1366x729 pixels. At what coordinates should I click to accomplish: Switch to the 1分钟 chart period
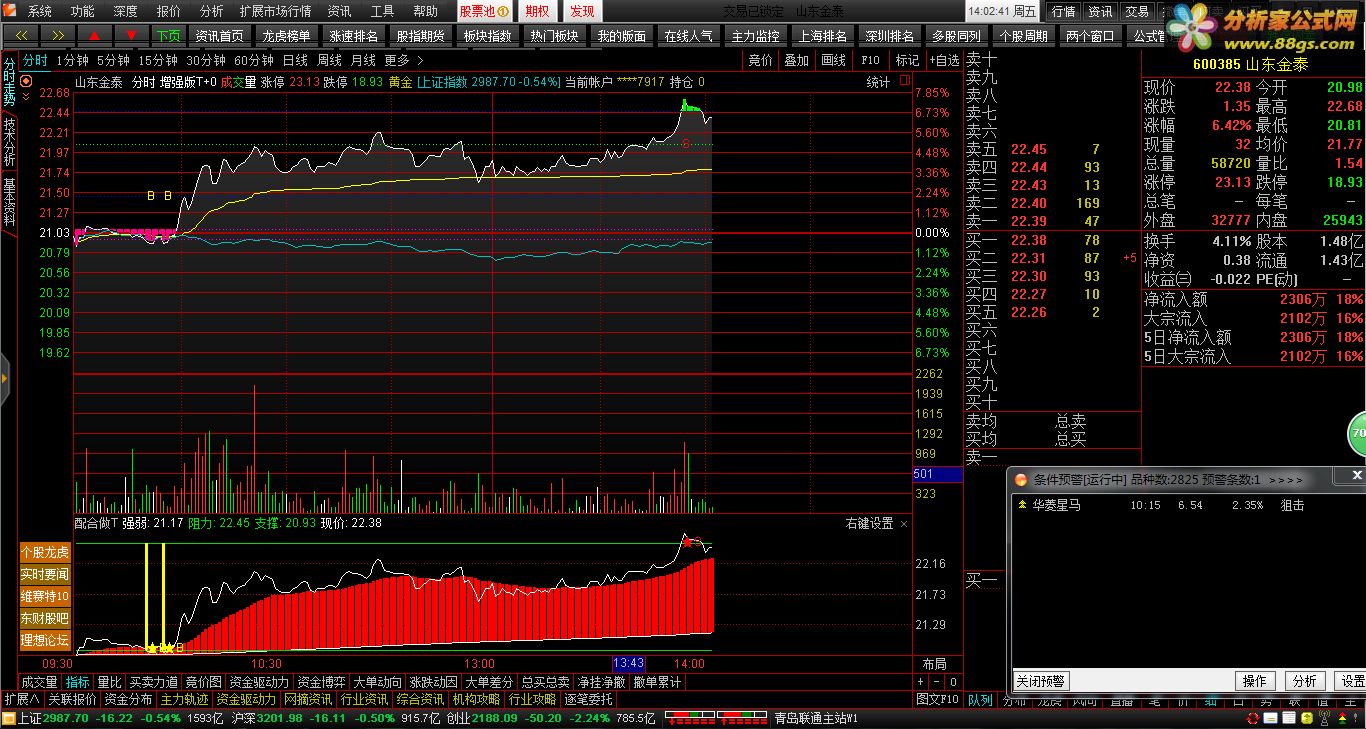tap(73, 60)
